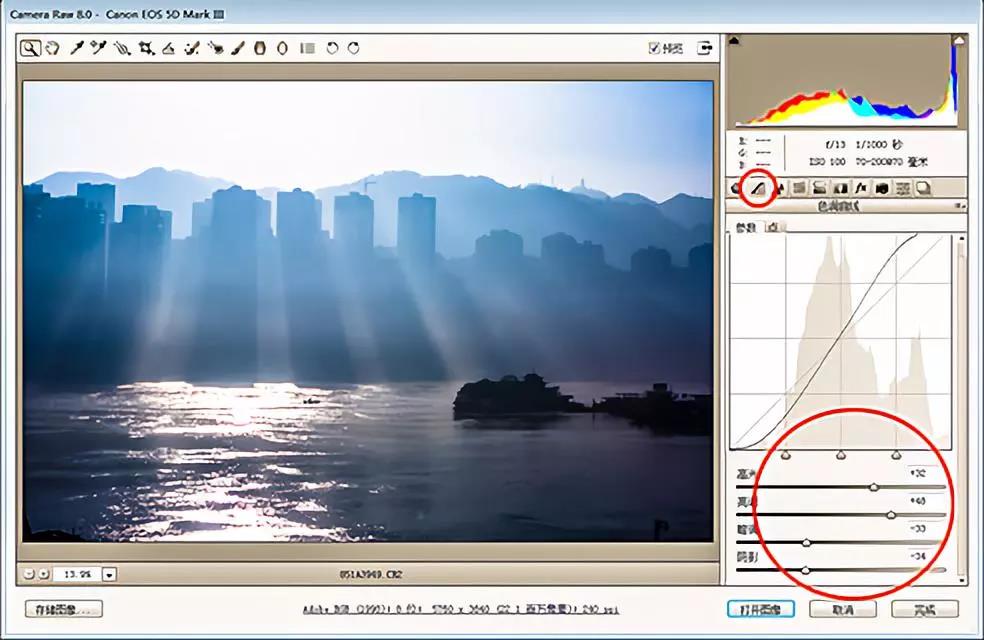Image resolution: width=984 pixels, height=640 pixels.
Task: Toggle full screen mode icon
Action: pyautogui.click(x=705, y=48)
